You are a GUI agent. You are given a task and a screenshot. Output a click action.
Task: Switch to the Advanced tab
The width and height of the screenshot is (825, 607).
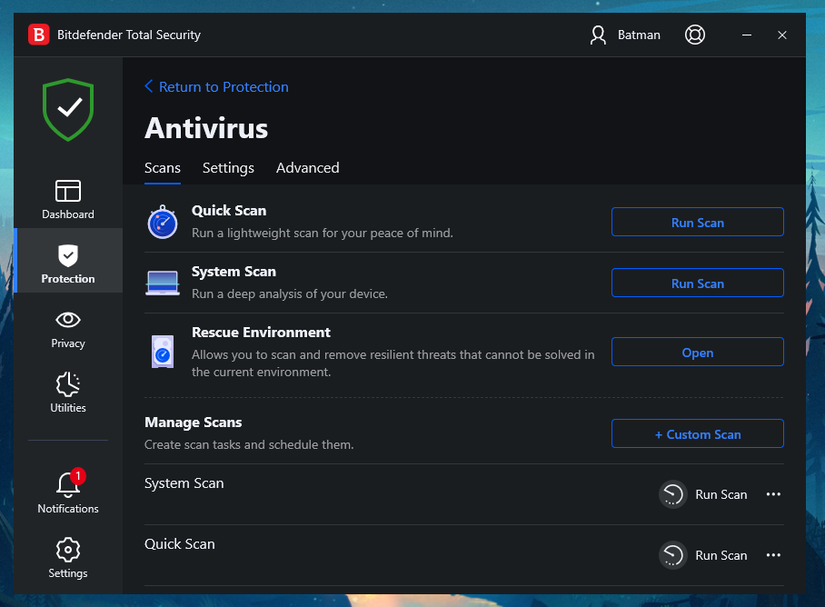[x=308, y=168]
